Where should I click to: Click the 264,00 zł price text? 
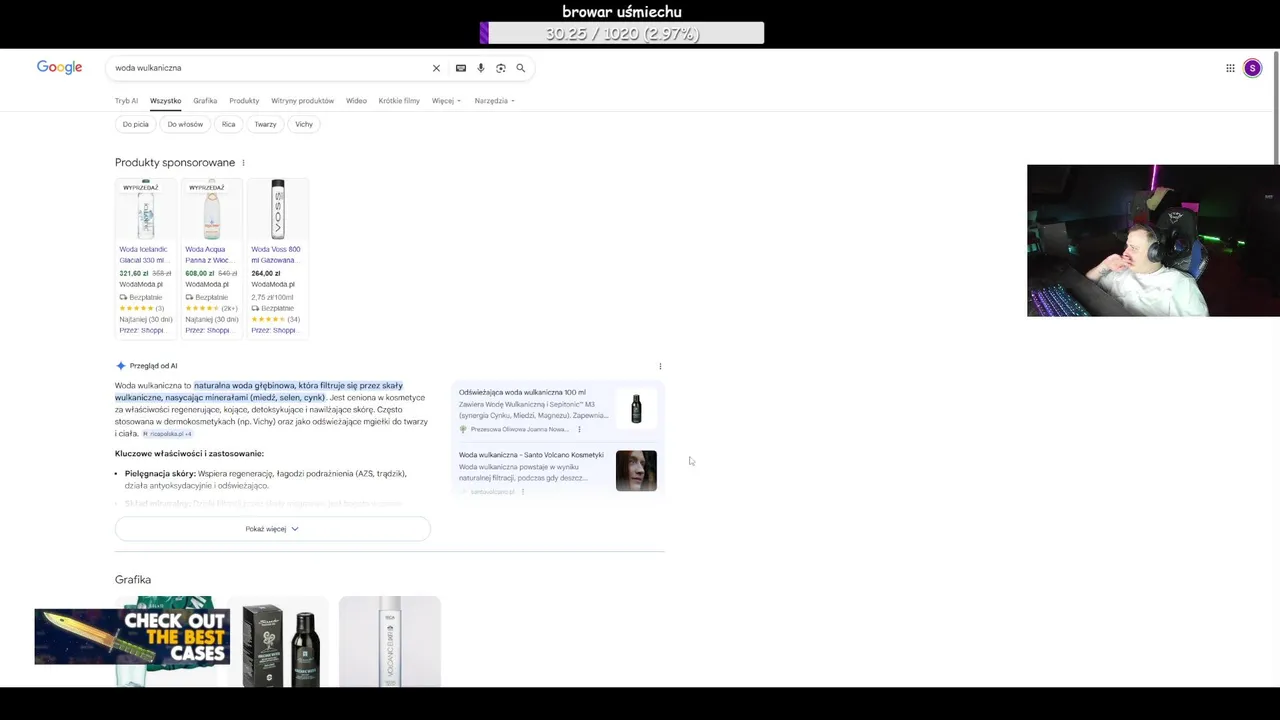click(265, 273)
